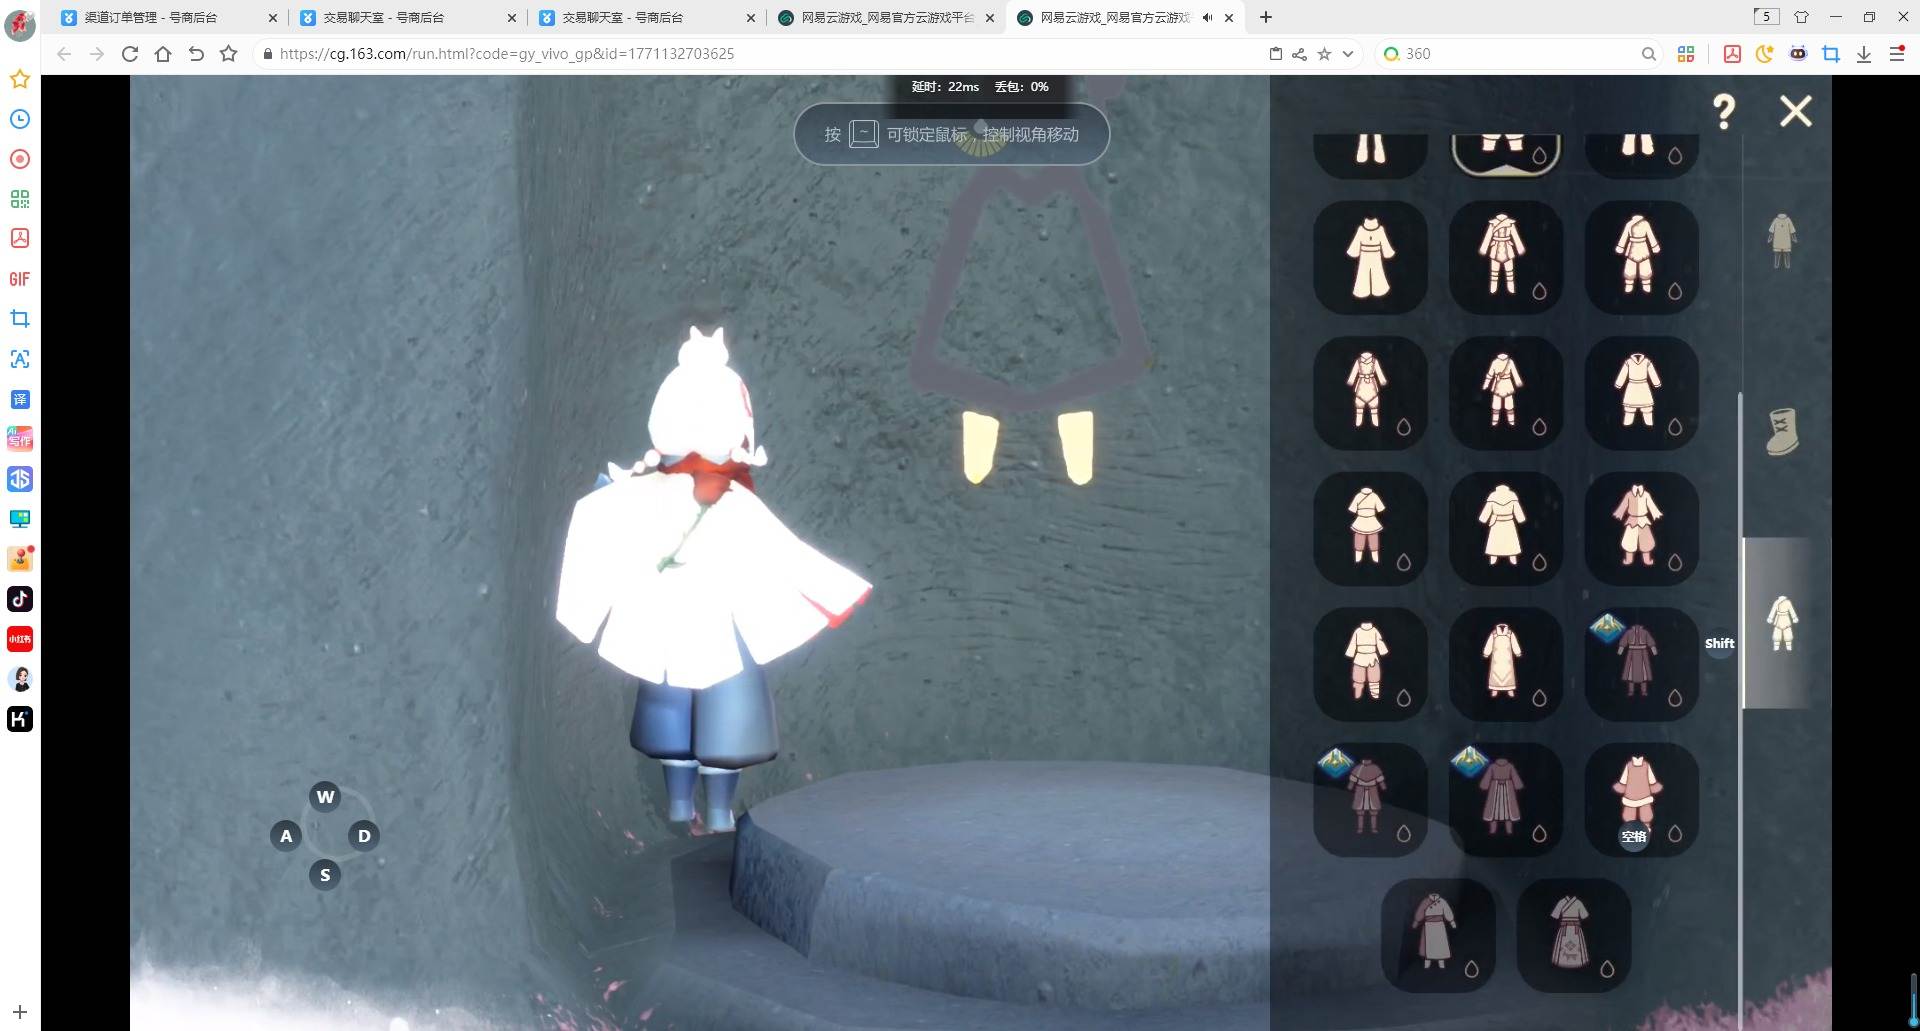
Task: Expand the address bar chevron dropdown
Action: [x=1348, y=54]
